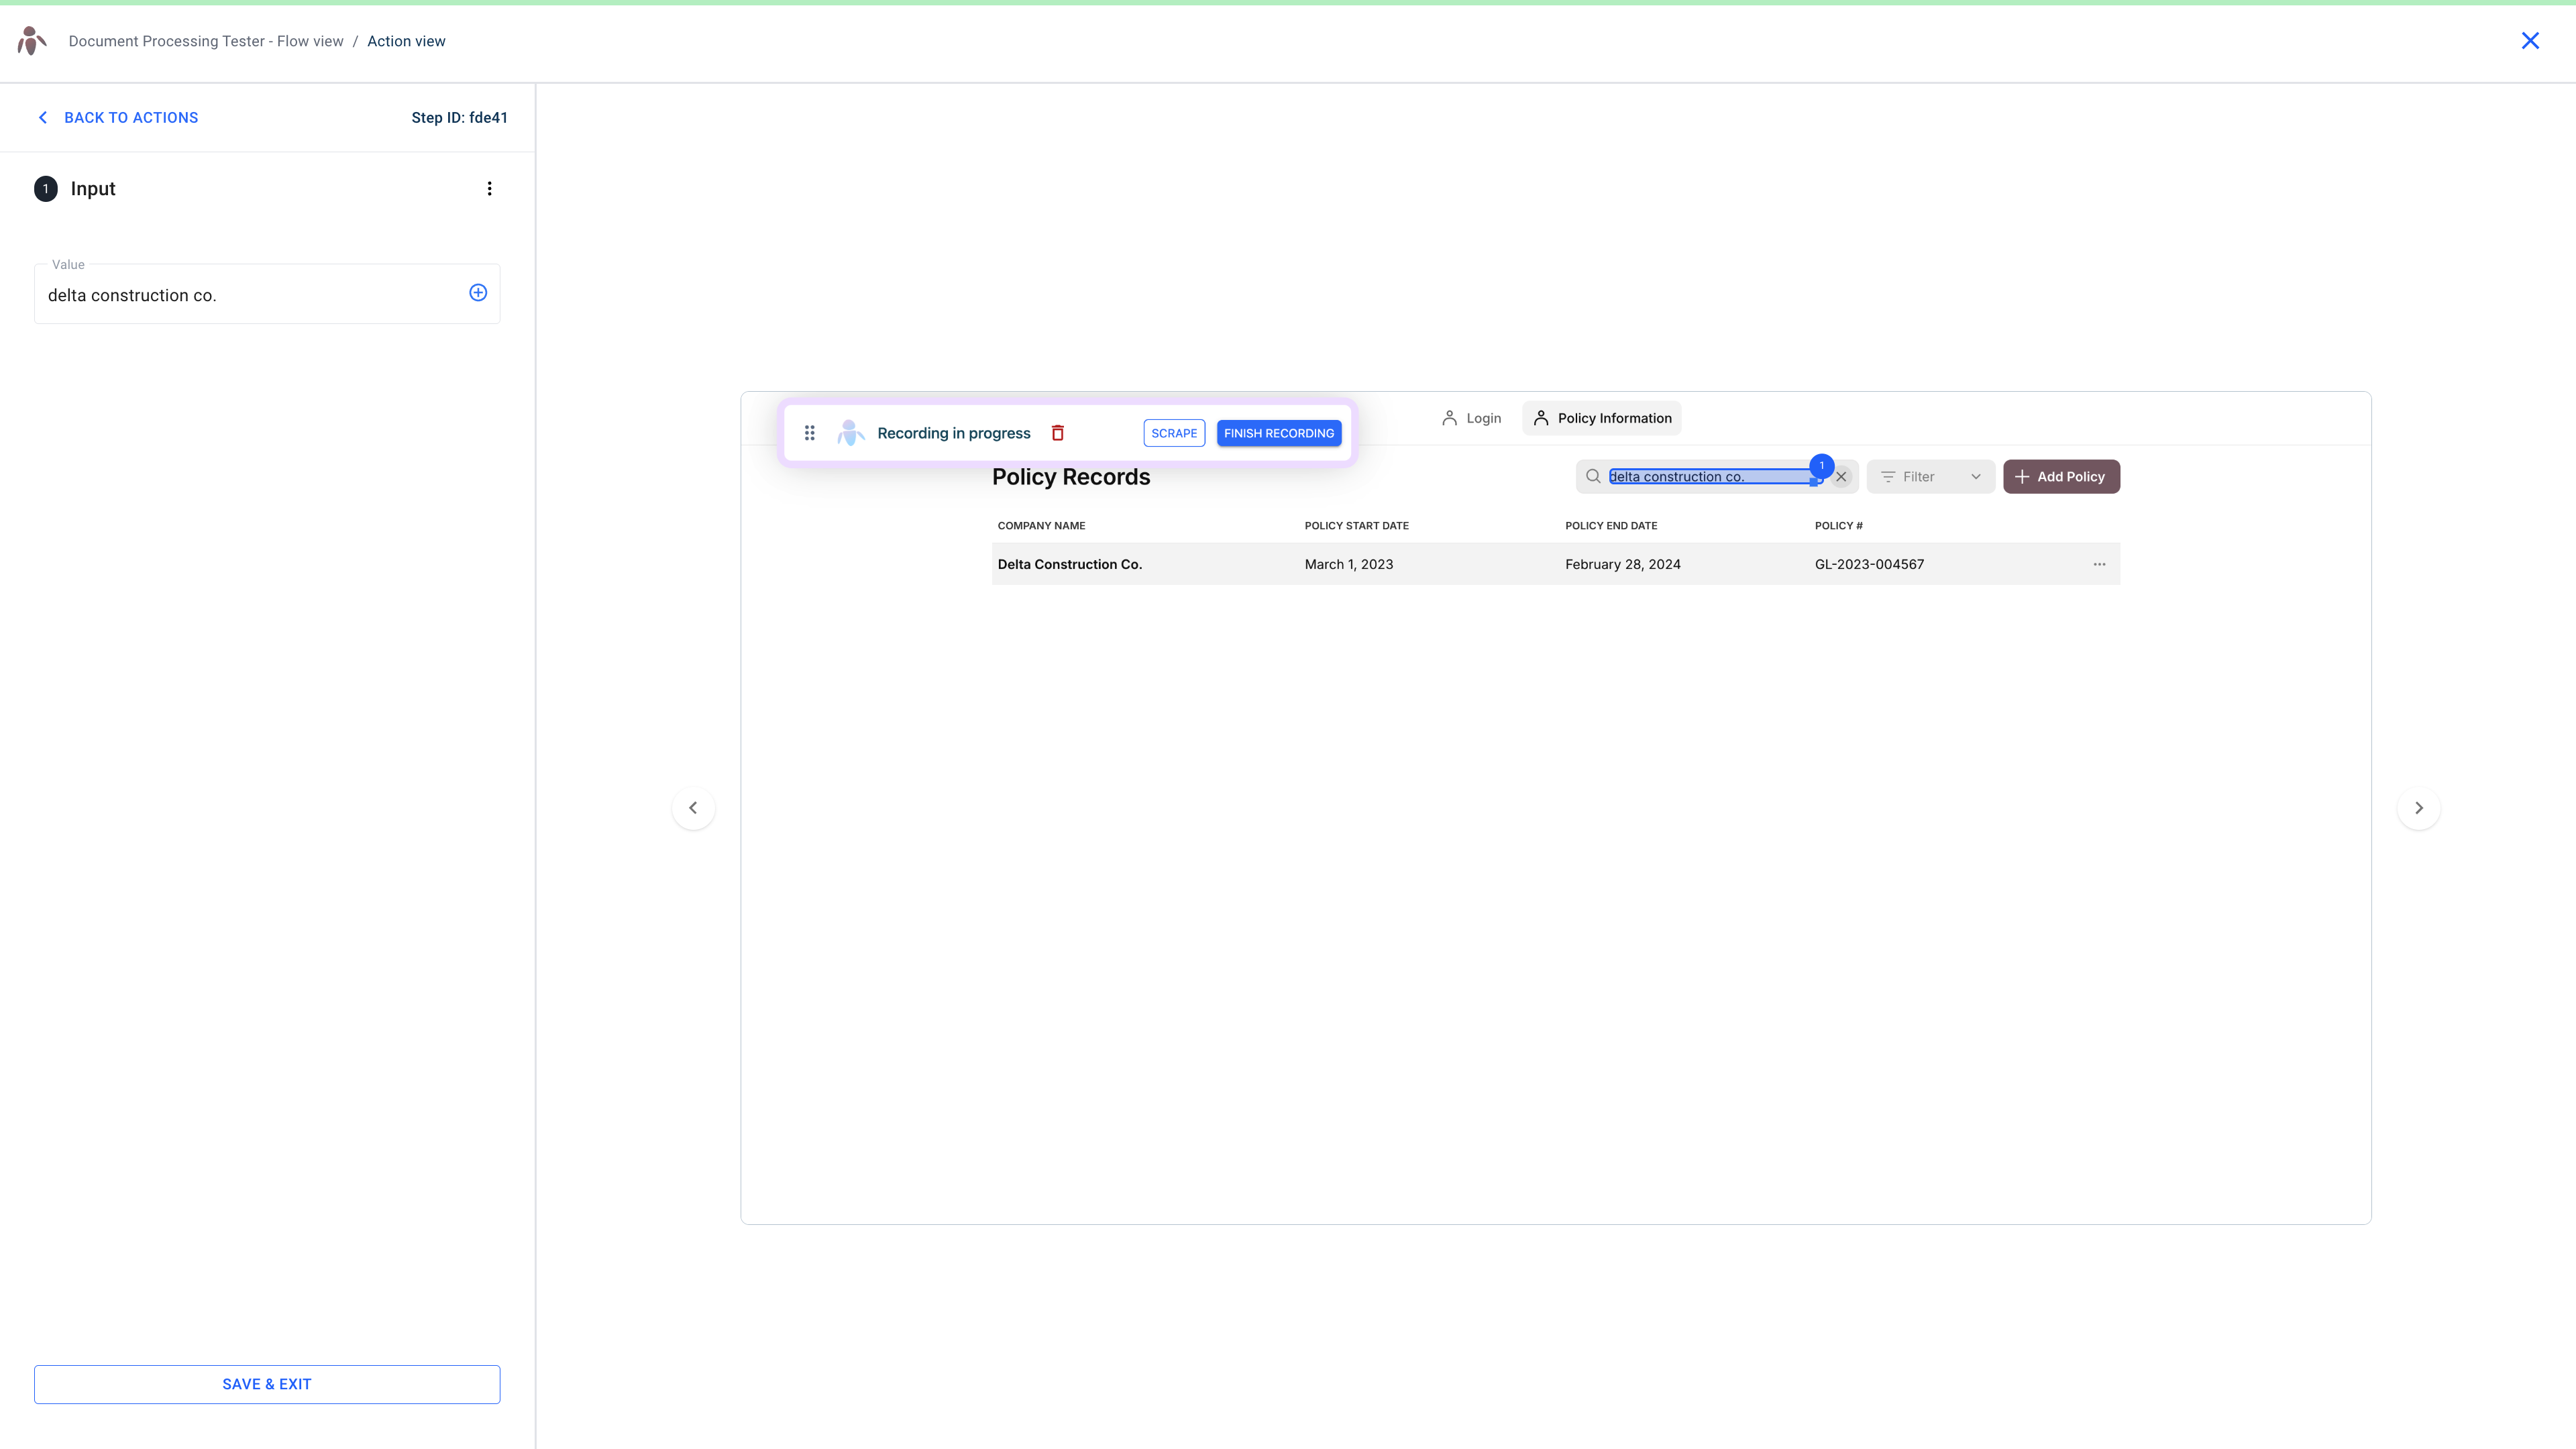Clear the search box with X icon

coord(1841,477)
